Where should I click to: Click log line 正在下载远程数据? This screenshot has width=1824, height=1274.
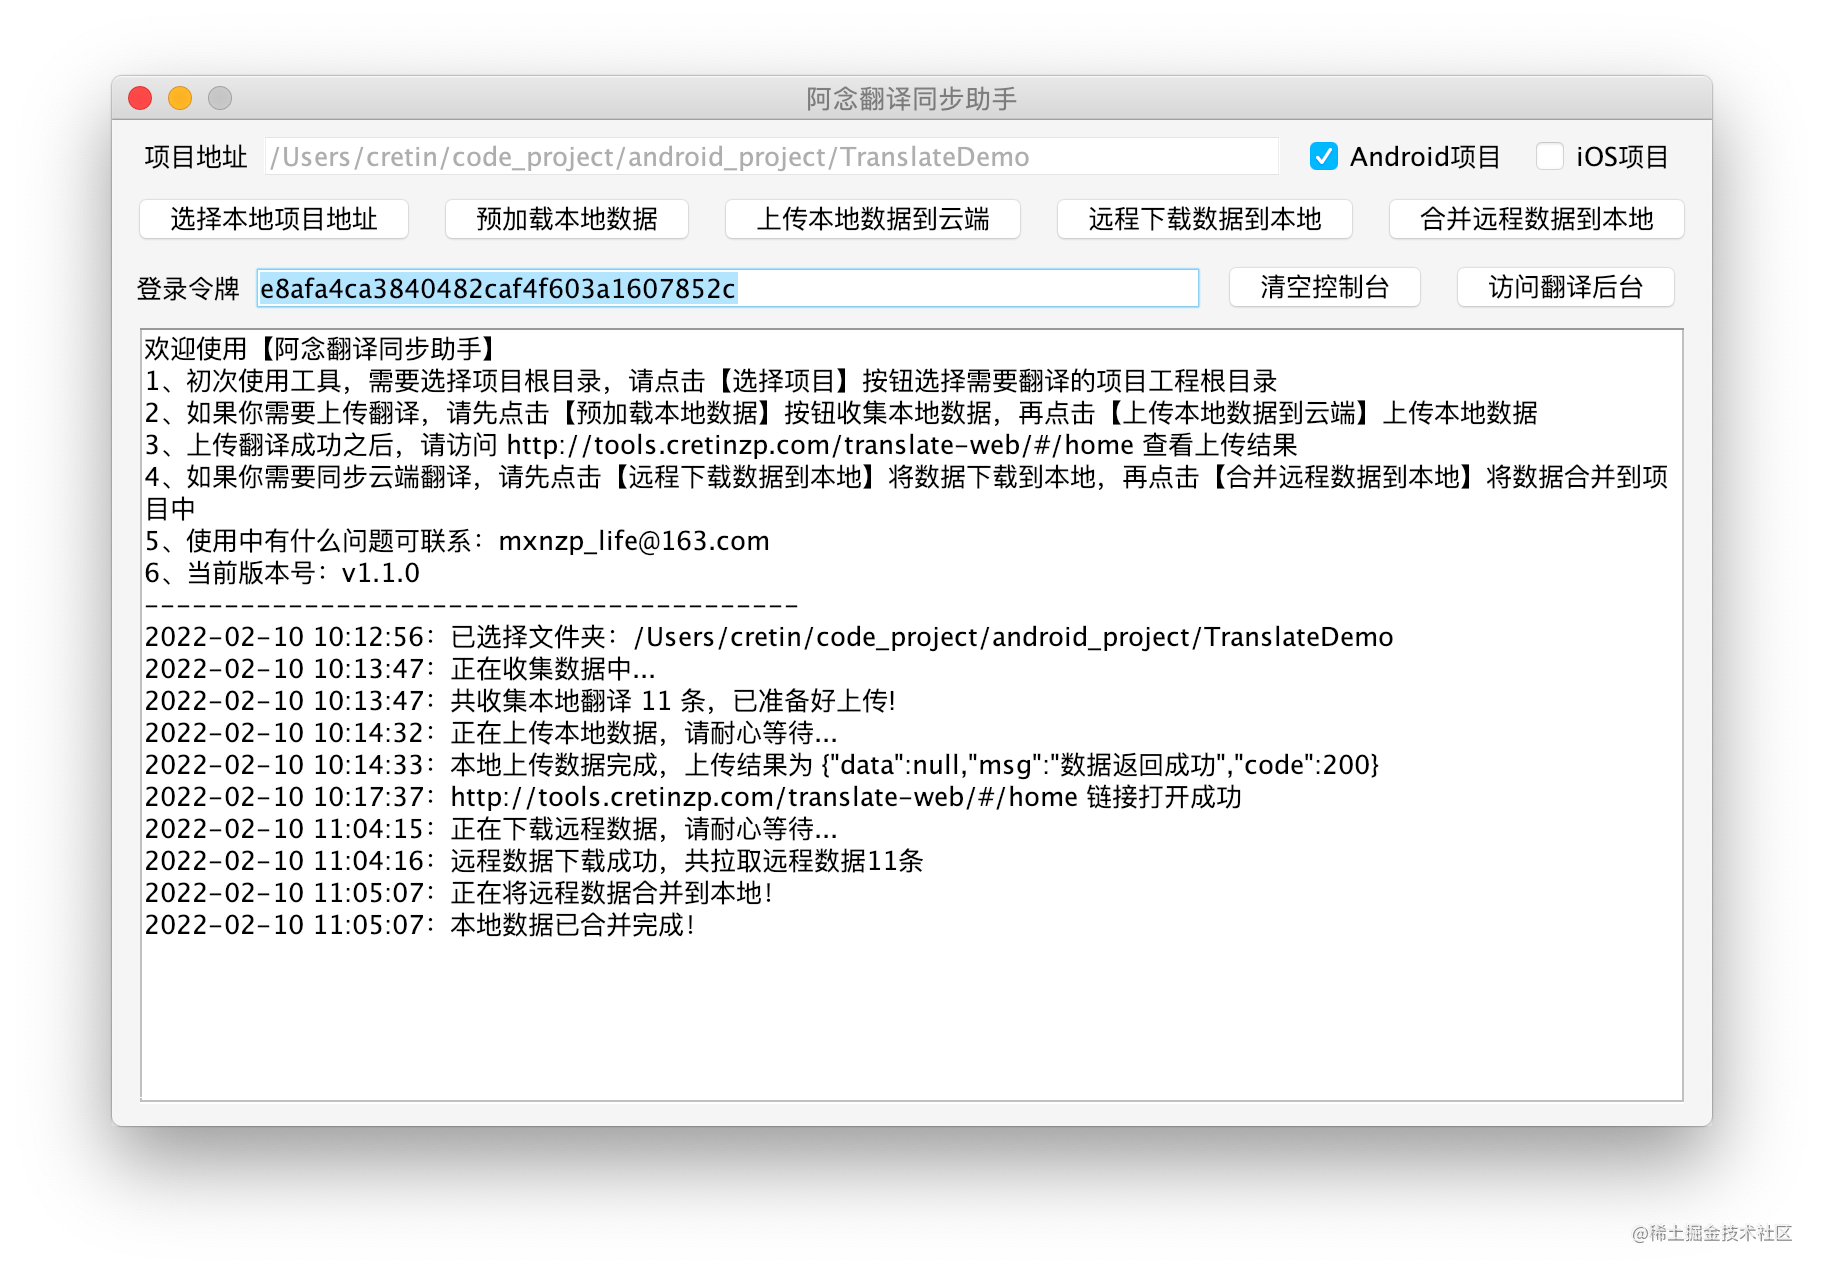pos(491,829)
